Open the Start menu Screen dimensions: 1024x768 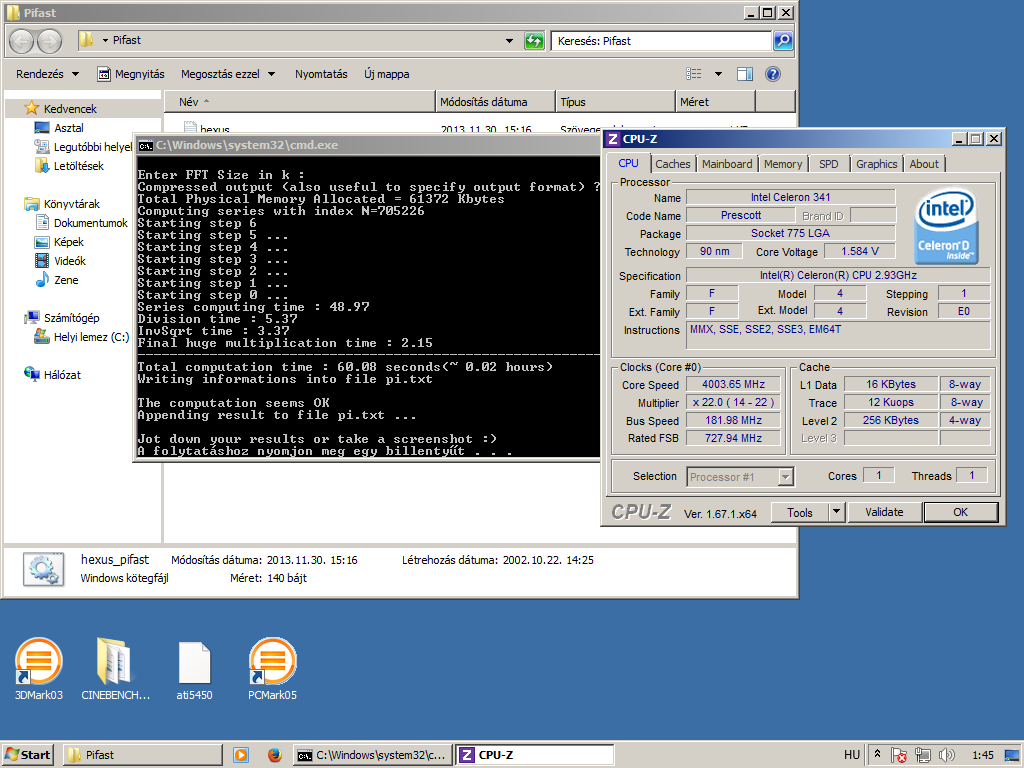(27, 755)
